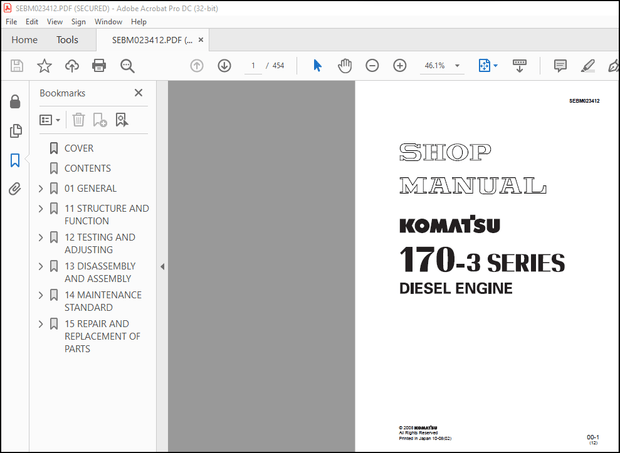Jump to COVER bookmark
The image size is (620, 453).
[x=79, y=148]
